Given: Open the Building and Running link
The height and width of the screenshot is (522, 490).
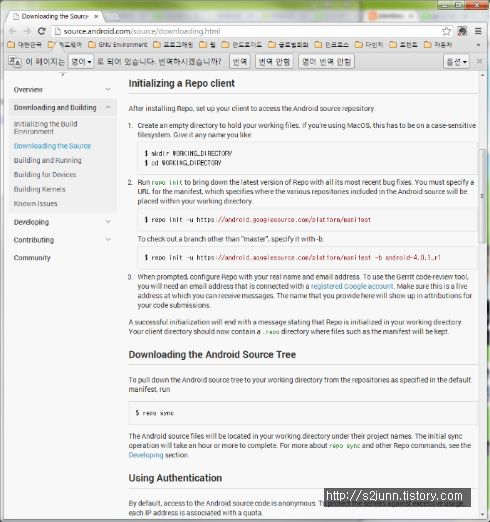Looking at the screenshot, I should click(x=47, y=160).
